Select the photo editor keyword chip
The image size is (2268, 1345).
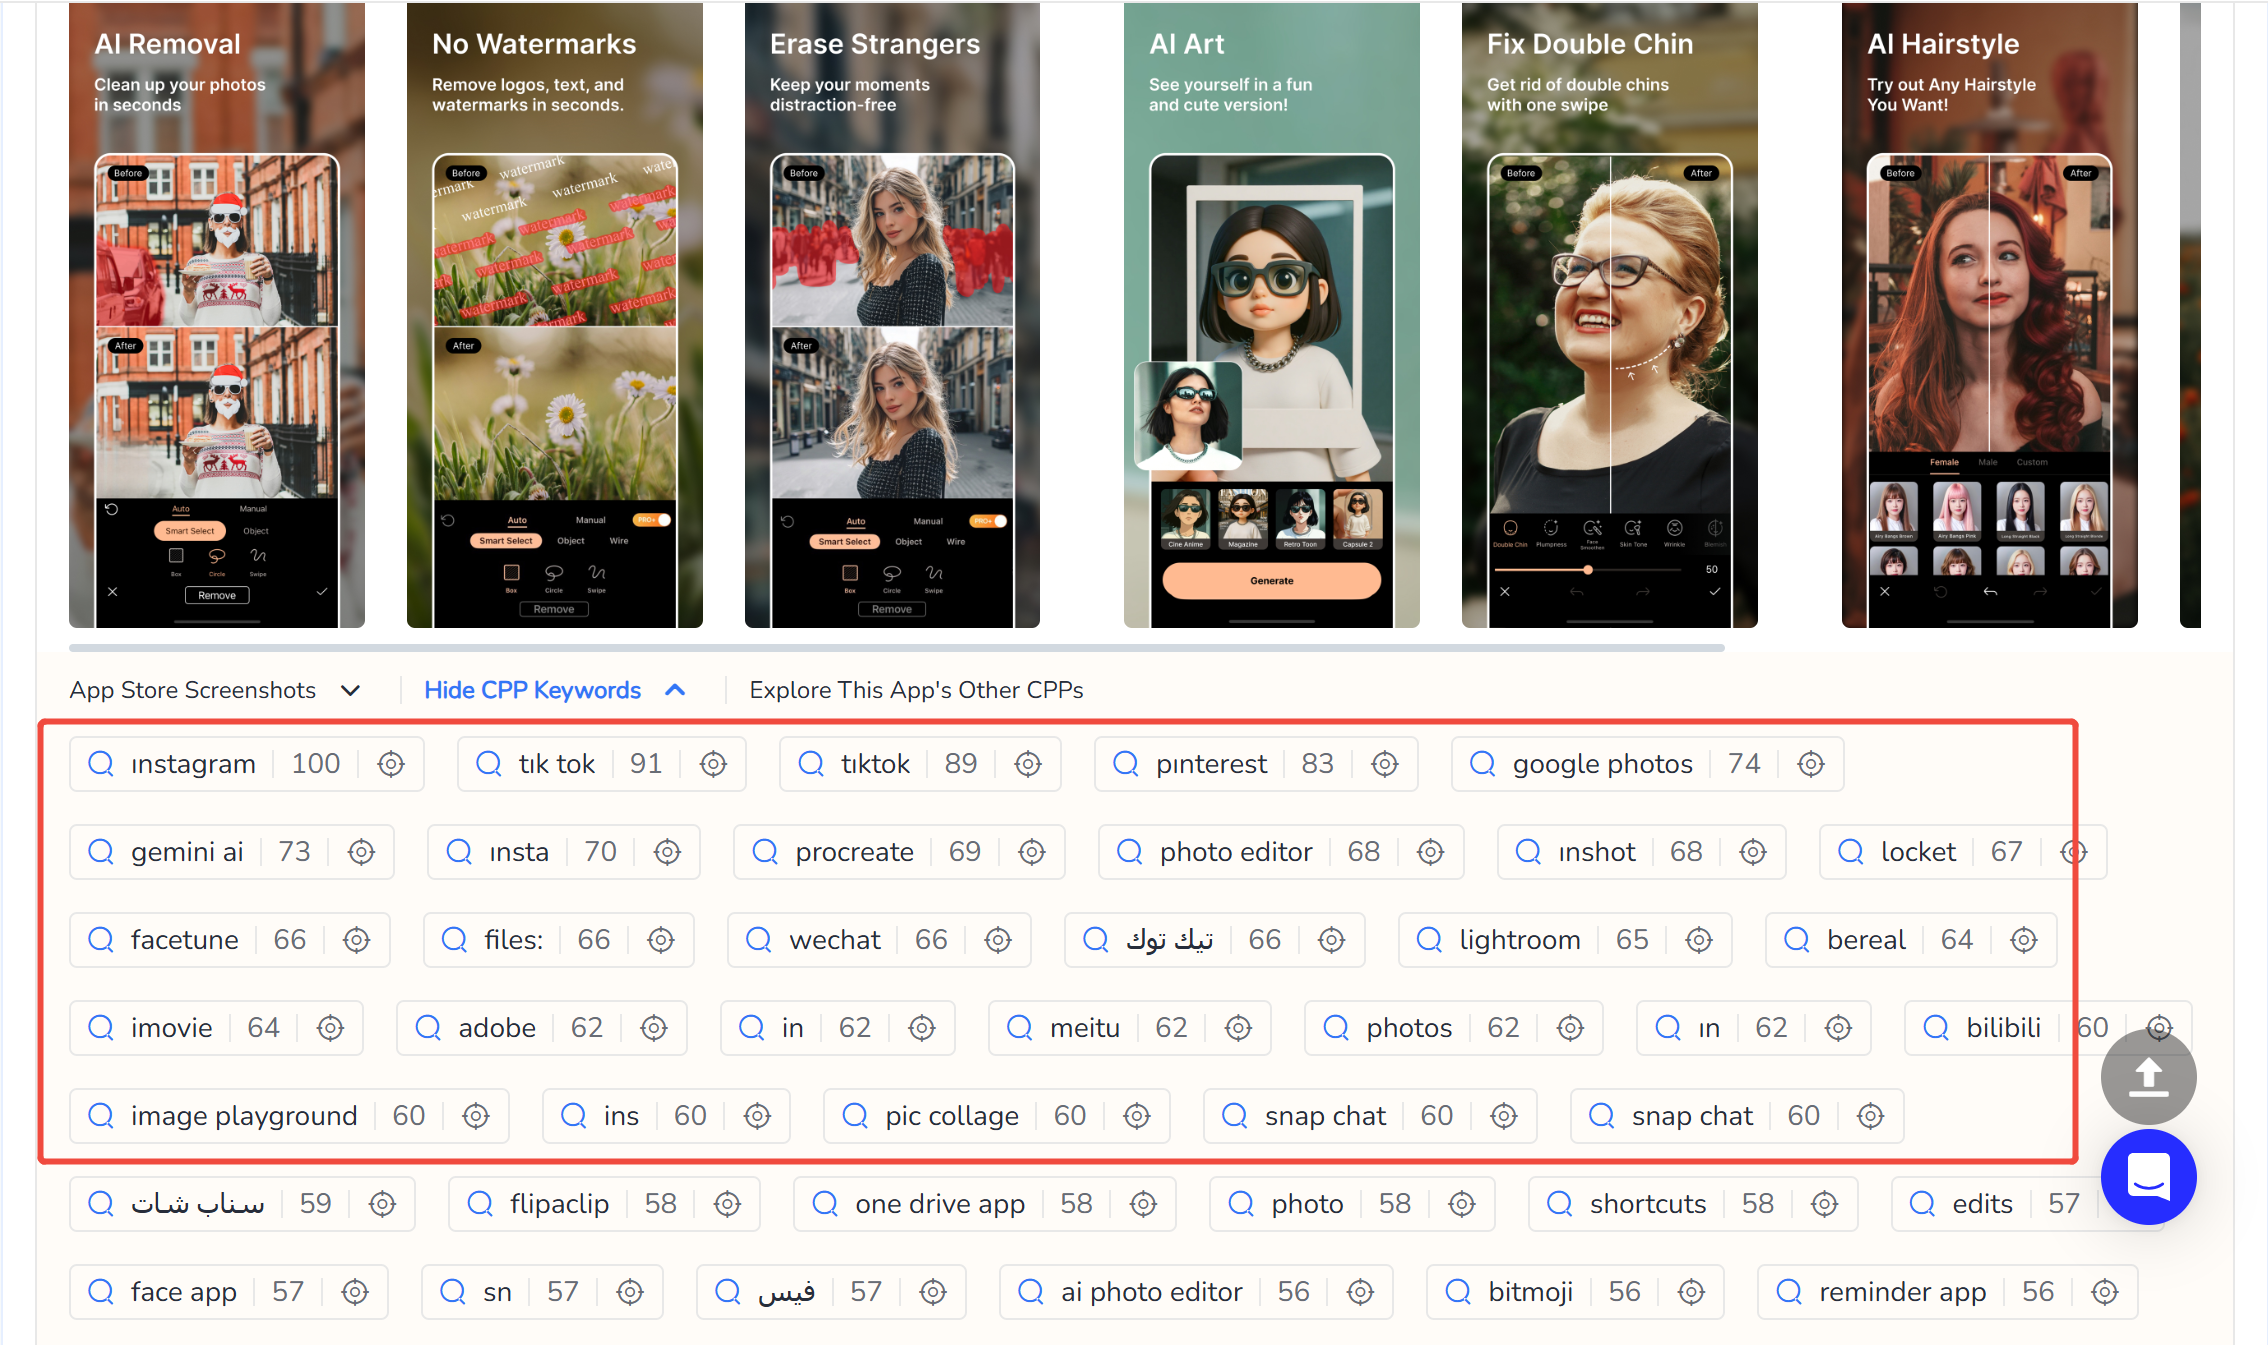click(1235, 852)
